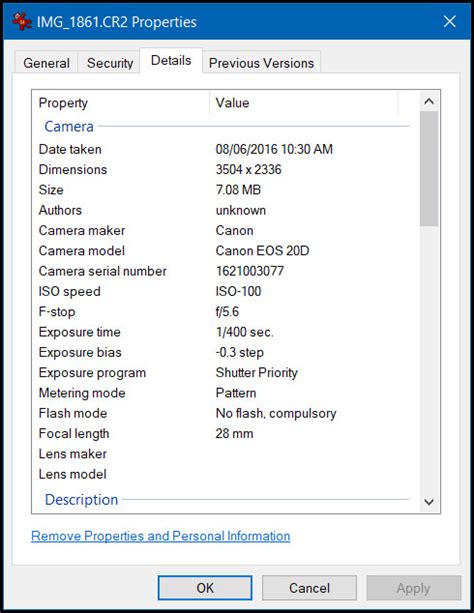Screen dimensions: 474x613
Task: Select the Lens maker property label
Action: 73,454
